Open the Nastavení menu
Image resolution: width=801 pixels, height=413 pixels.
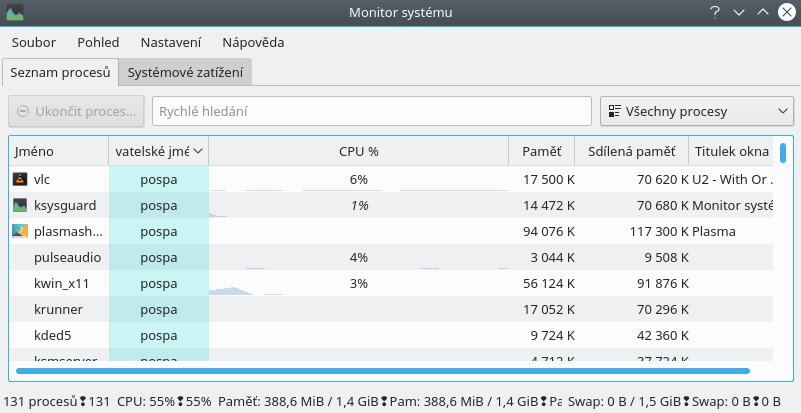[x=171, y=42]
